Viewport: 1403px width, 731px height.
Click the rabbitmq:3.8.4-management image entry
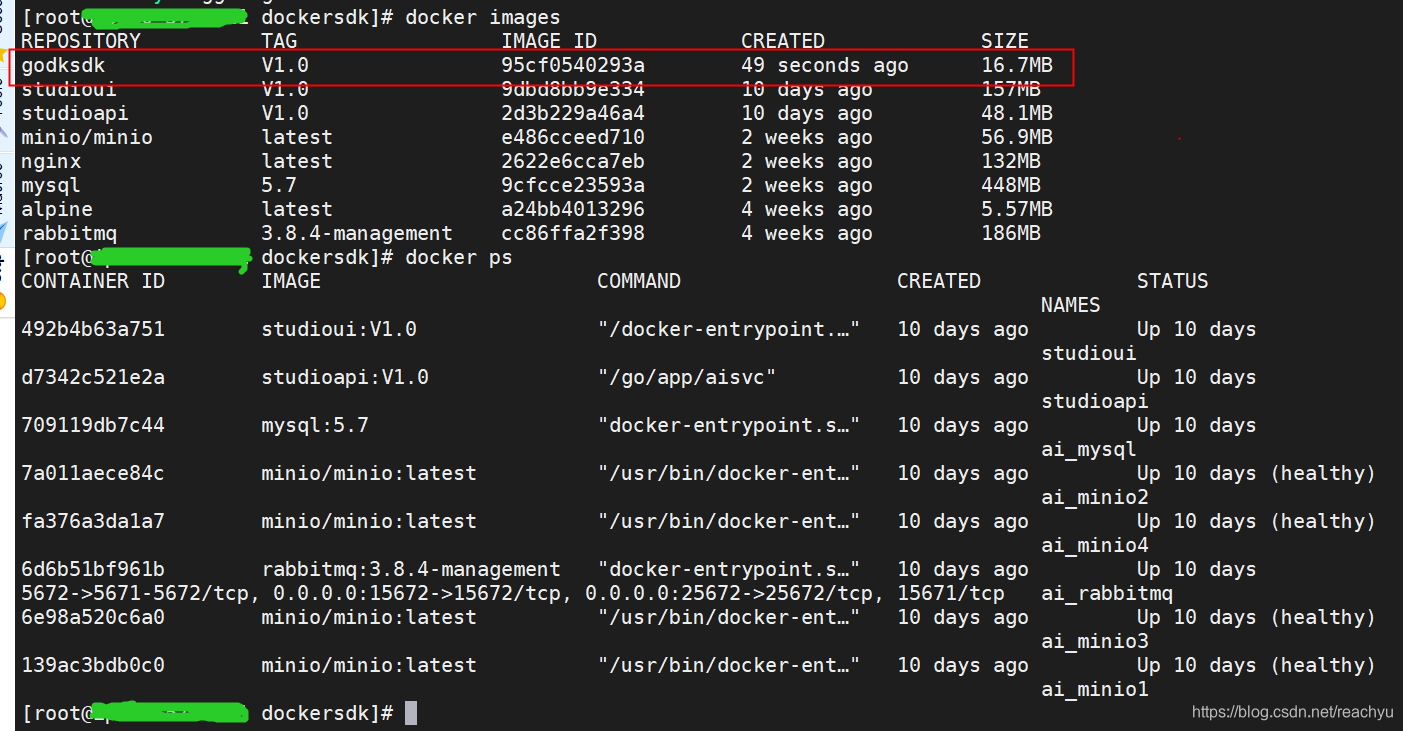coord(411,569)
